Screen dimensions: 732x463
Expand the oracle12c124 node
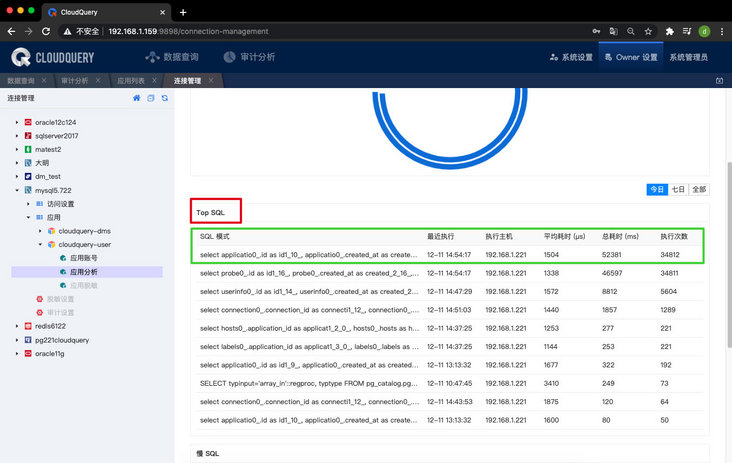click(x=17, y=122)
